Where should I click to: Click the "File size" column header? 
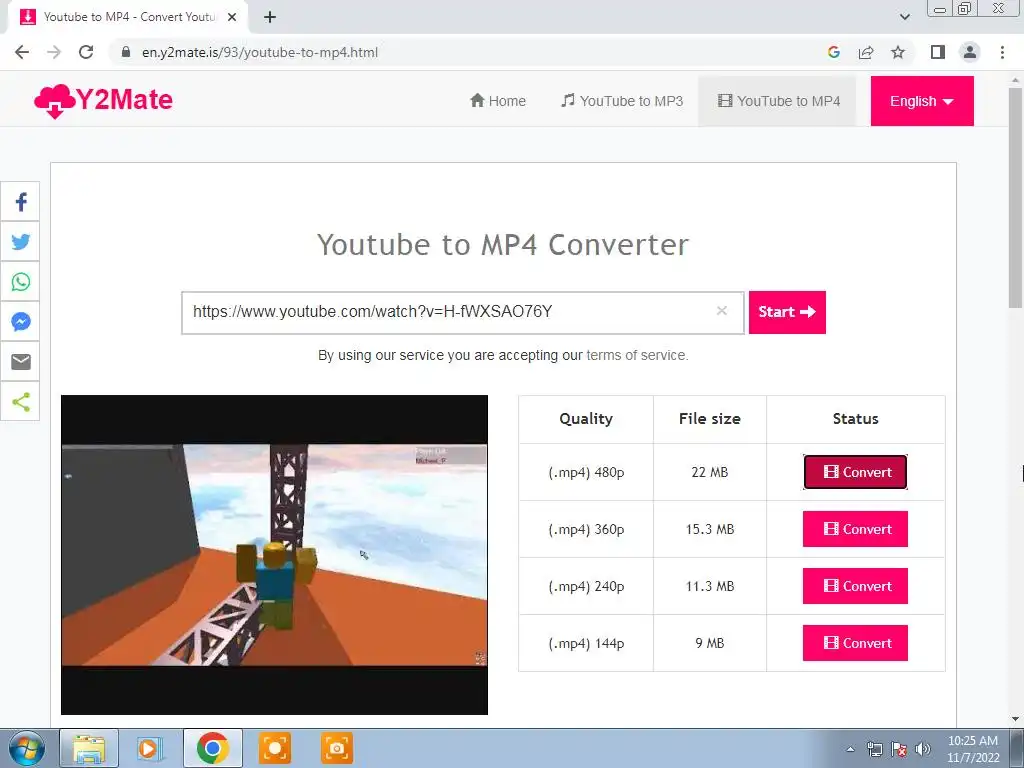(710, 419)
